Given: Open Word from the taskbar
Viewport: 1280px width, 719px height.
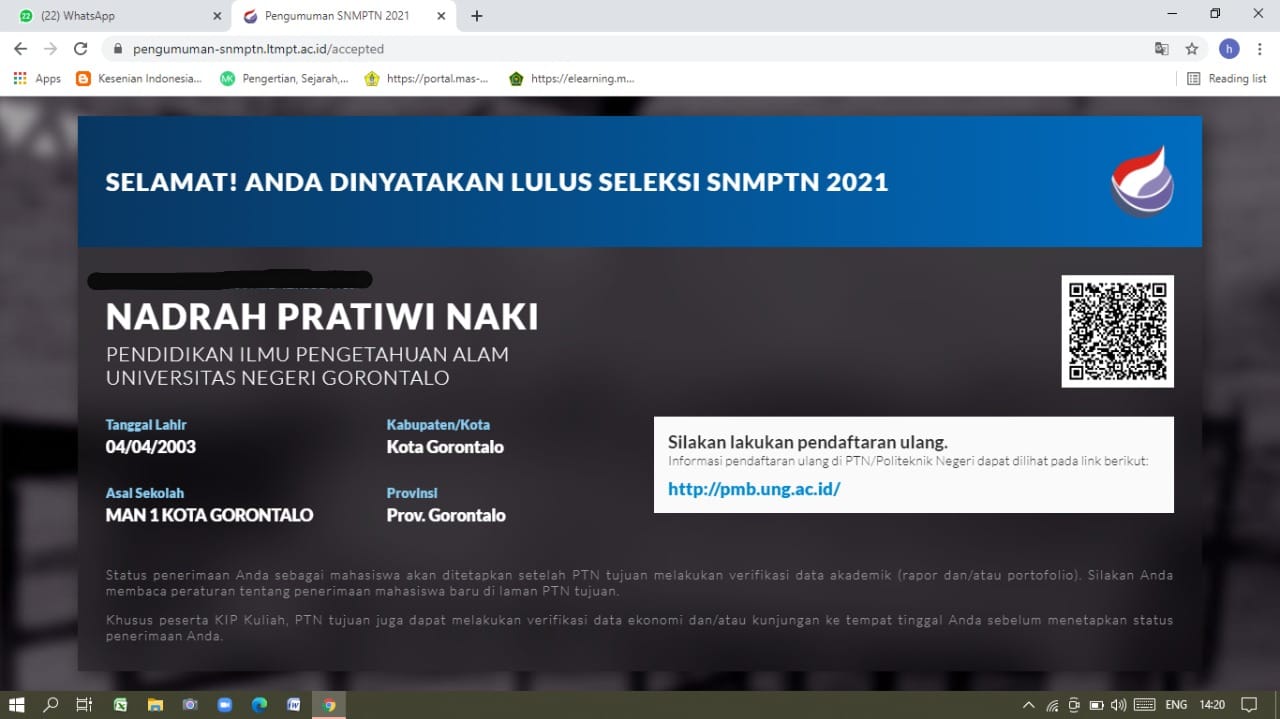Looking at the screenshot, I should [294, 705].
